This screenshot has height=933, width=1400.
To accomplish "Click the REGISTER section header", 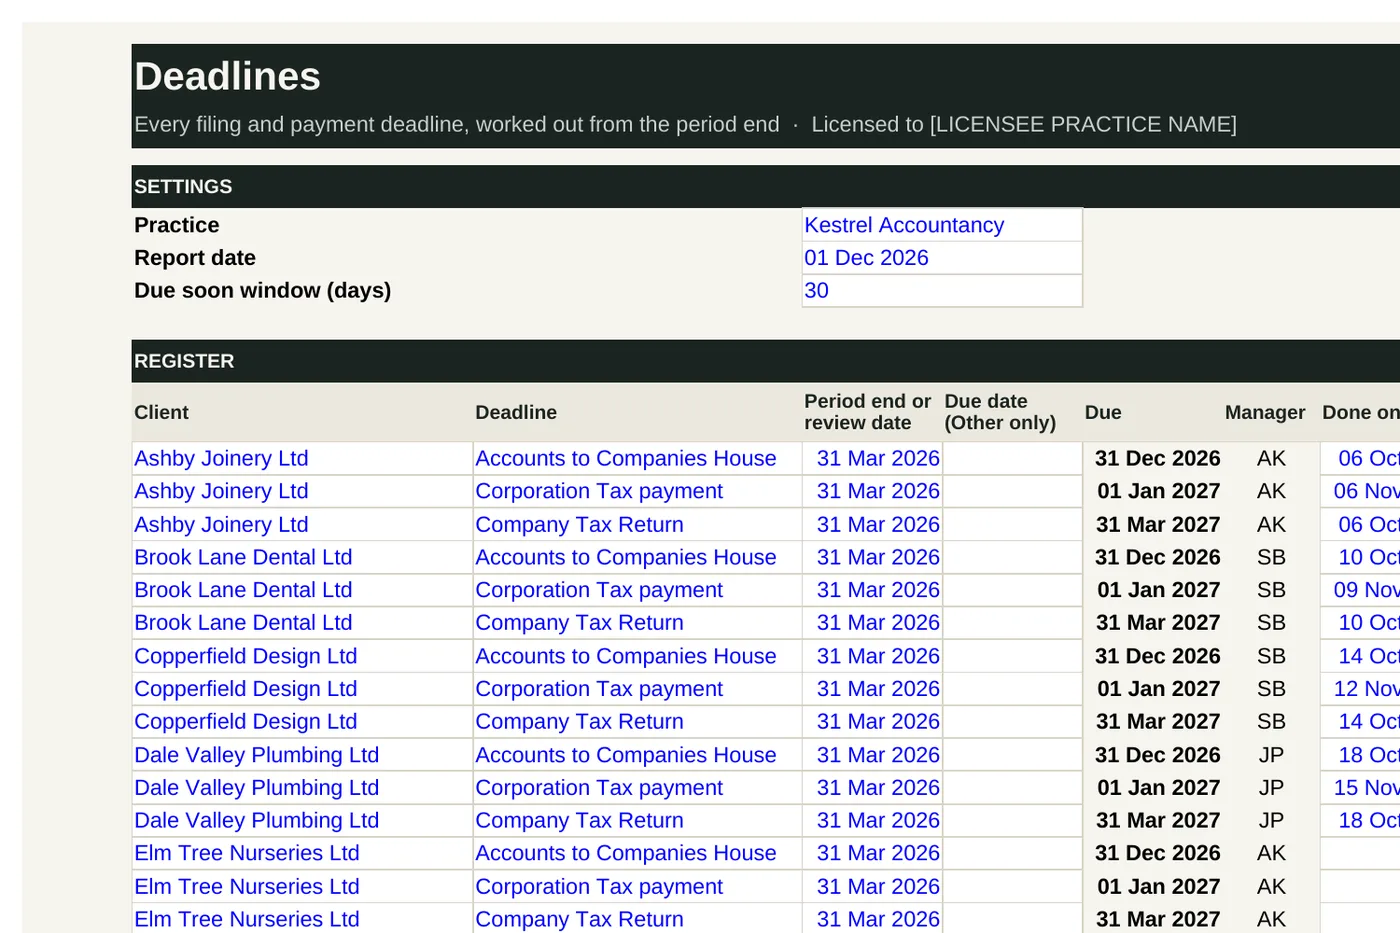I will 766,361.
